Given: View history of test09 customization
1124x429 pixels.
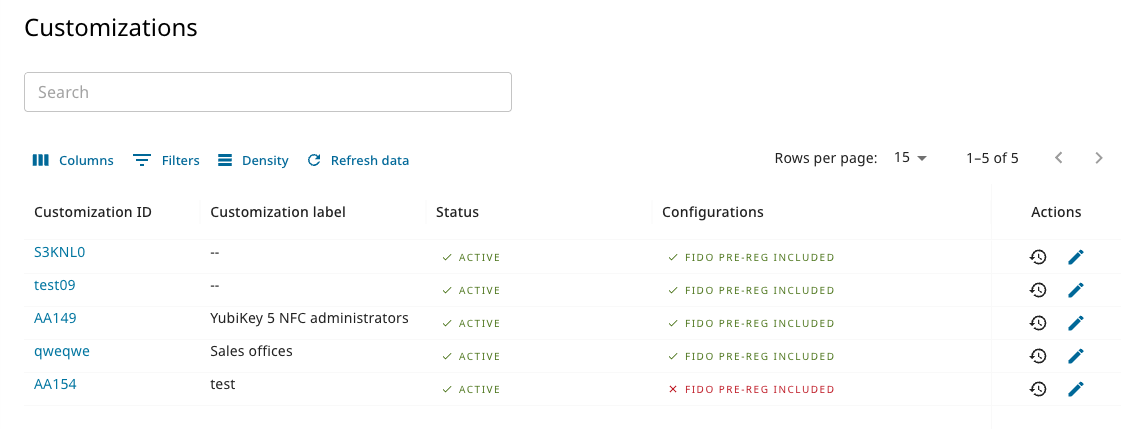Looking at the screenshot, I should point(1038,290).
